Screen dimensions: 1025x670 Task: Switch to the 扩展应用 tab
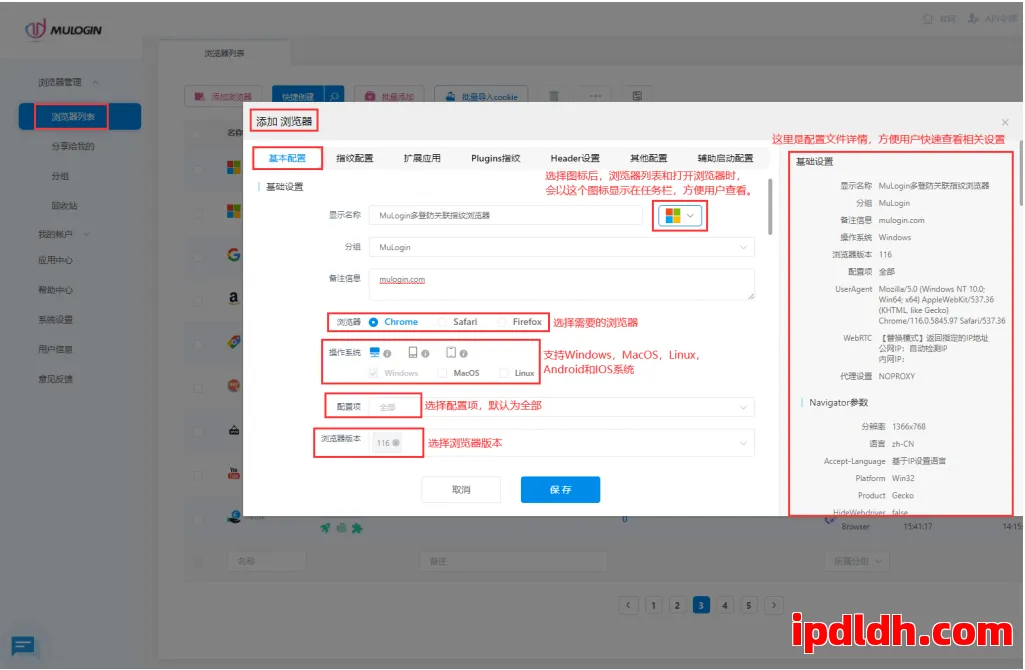click(422, 158)
